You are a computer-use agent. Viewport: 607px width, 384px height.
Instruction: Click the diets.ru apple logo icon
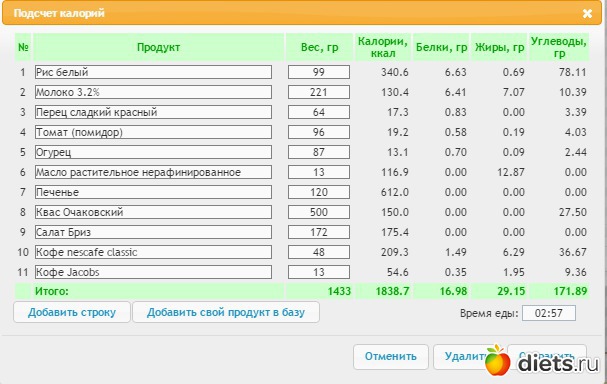[x=497, y=360]
